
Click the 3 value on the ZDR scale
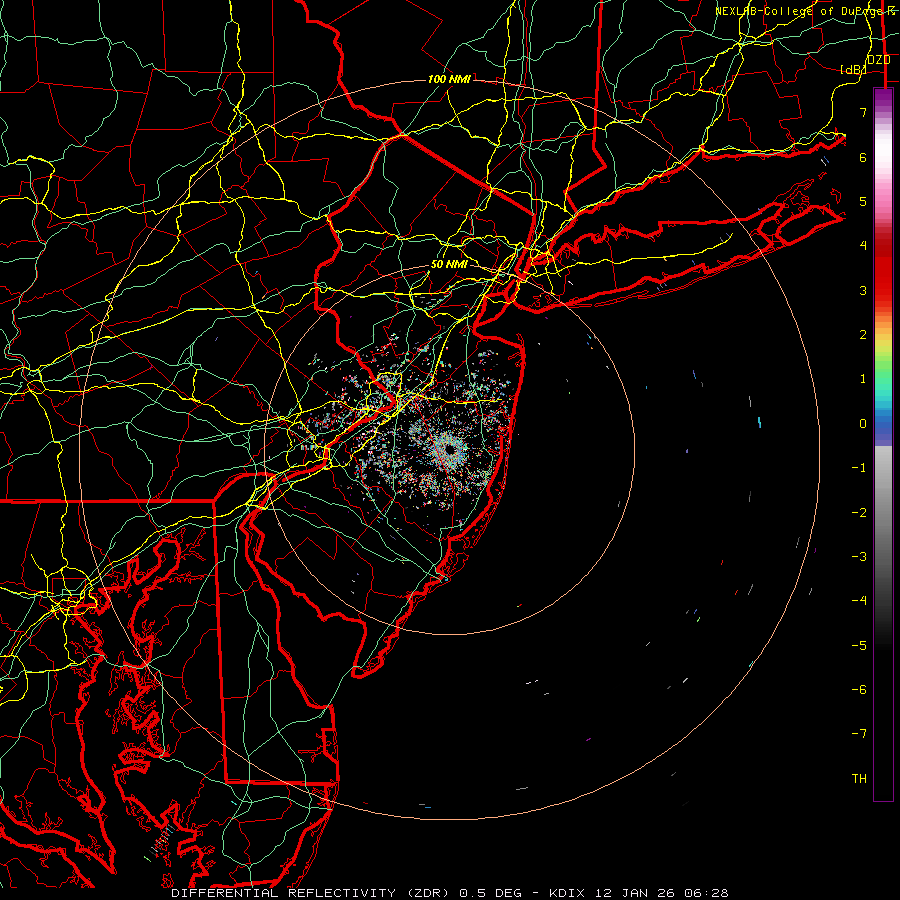pyautogui.click(x=863, y=290)
